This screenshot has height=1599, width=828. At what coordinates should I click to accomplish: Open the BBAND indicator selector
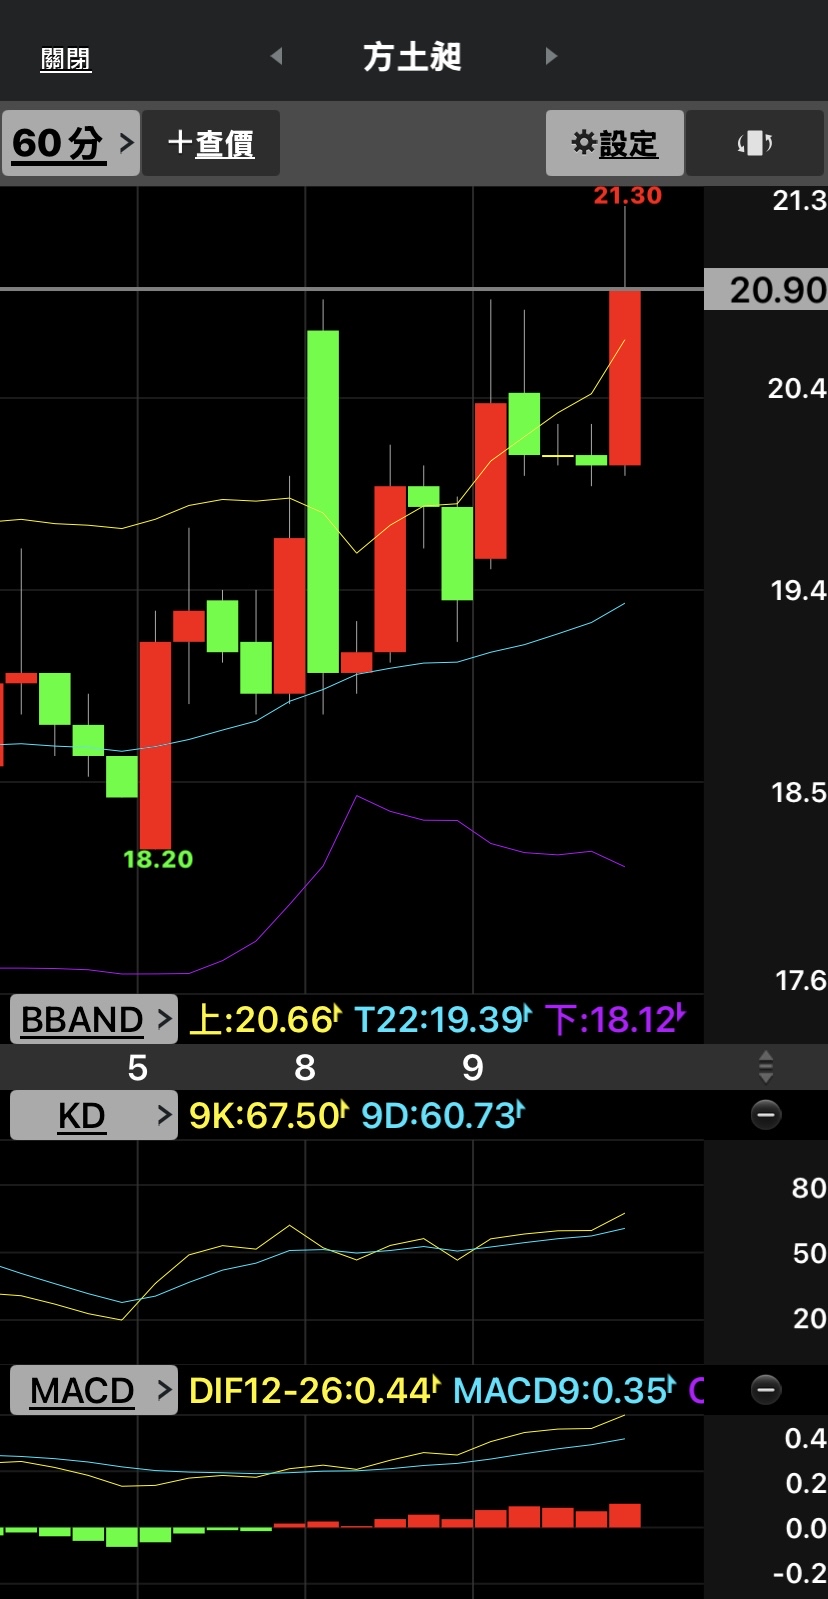click(94, 1019)
